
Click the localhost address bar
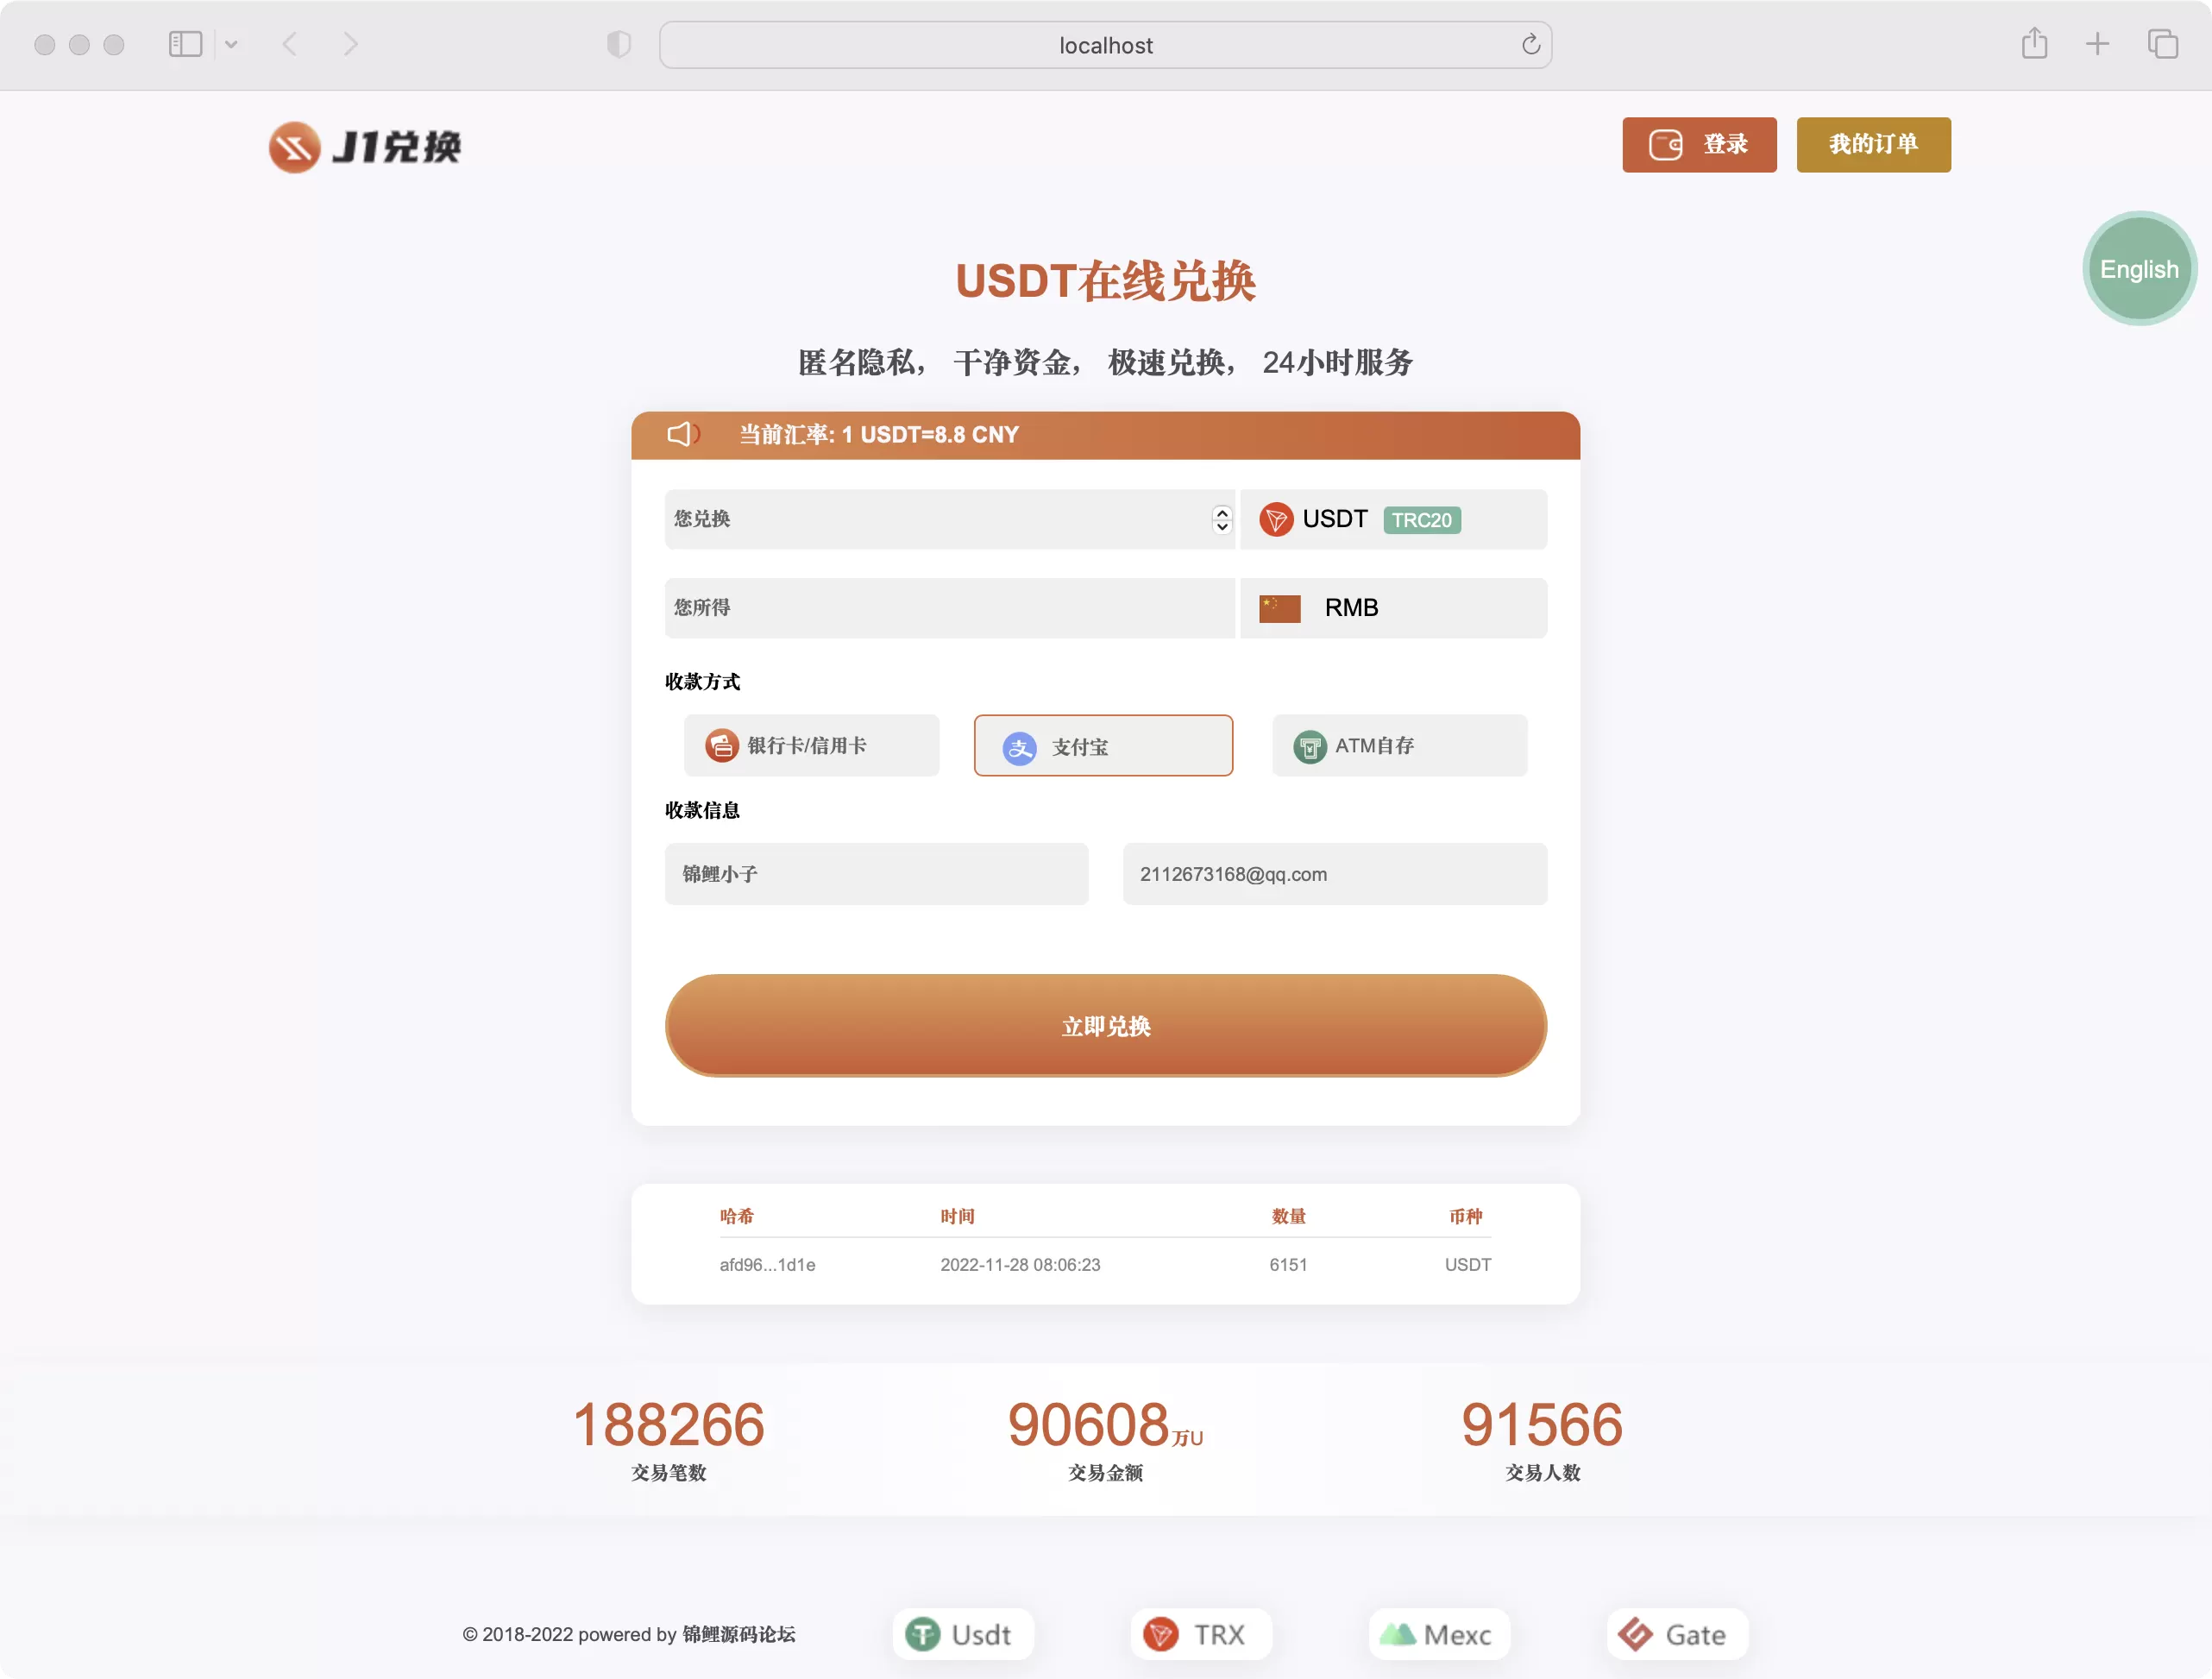[1105, 45]
